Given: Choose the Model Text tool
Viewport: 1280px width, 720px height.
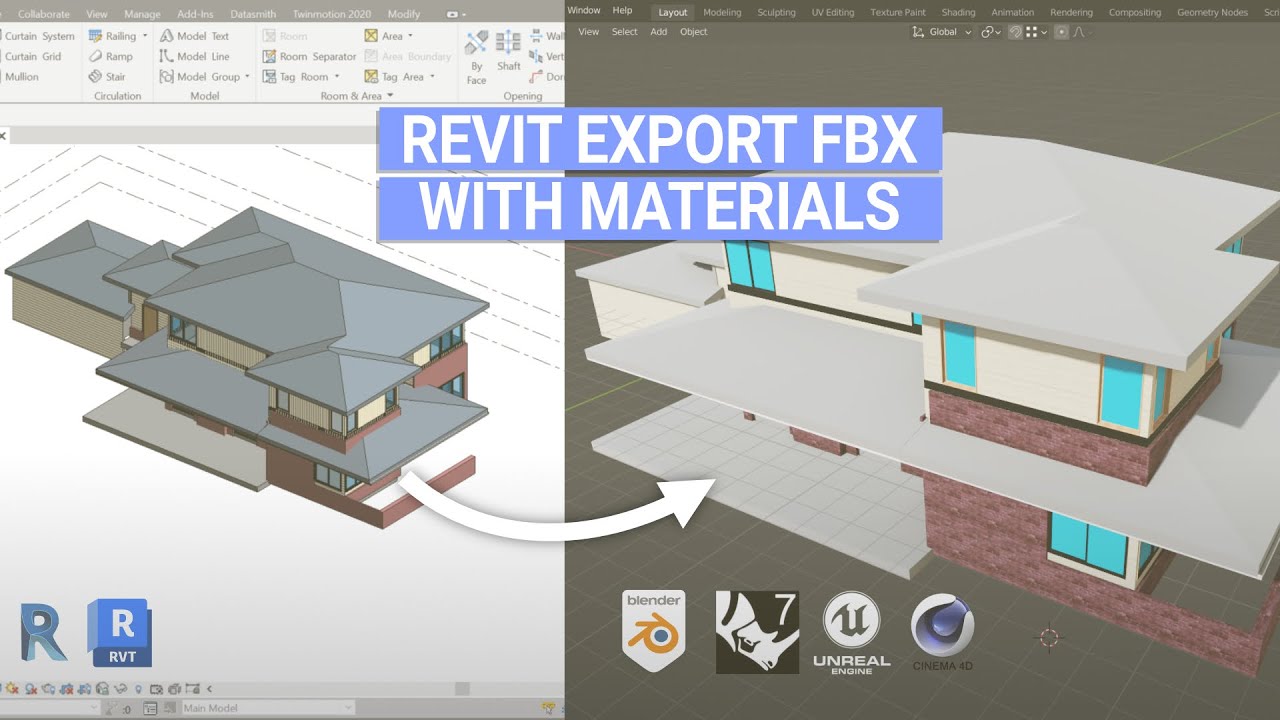Looking at the screenshot, I should [194, 36].
